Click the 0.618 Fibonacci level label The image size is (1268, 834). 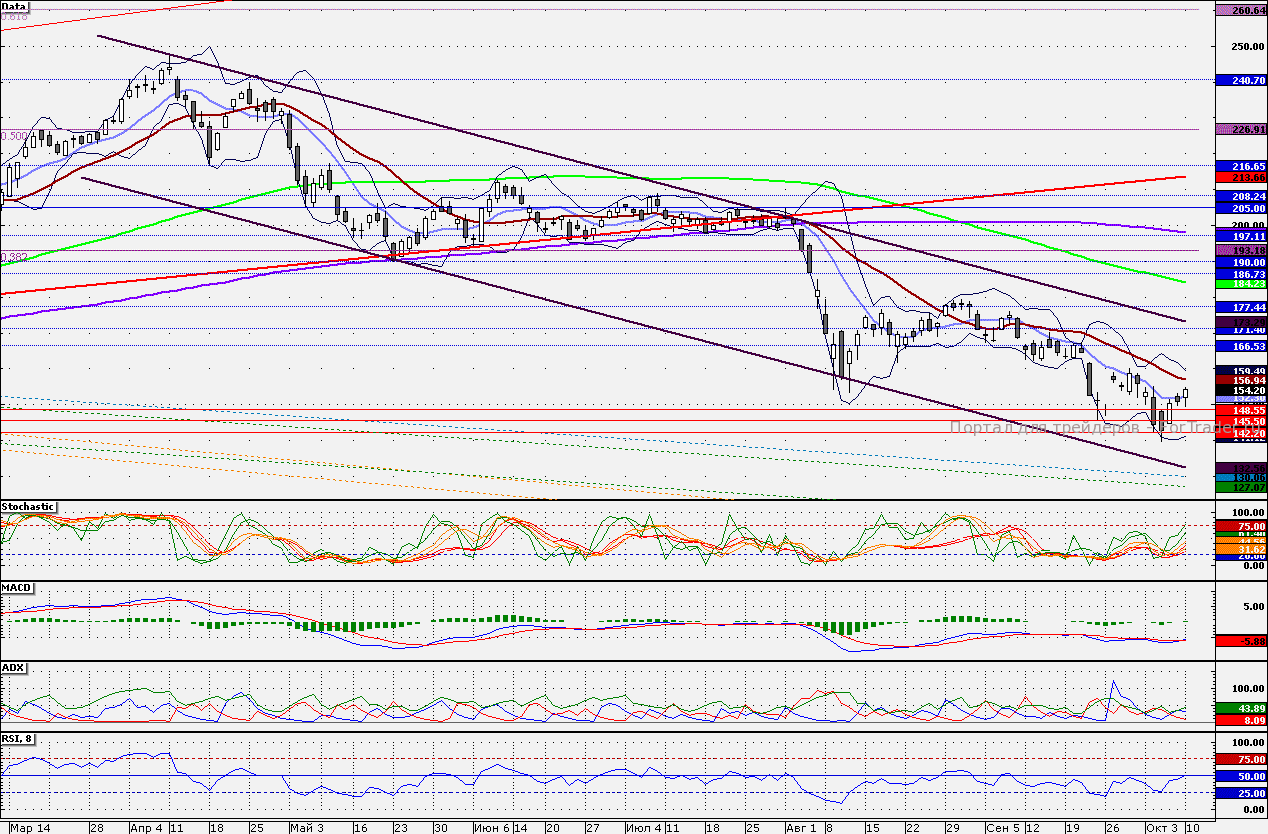tap(12, 17)
